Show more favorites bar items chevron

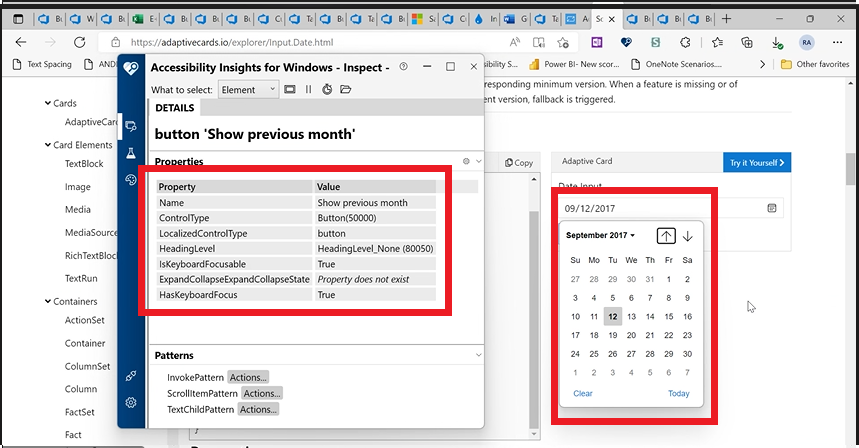pyautogui.click(x=762, y=64)
